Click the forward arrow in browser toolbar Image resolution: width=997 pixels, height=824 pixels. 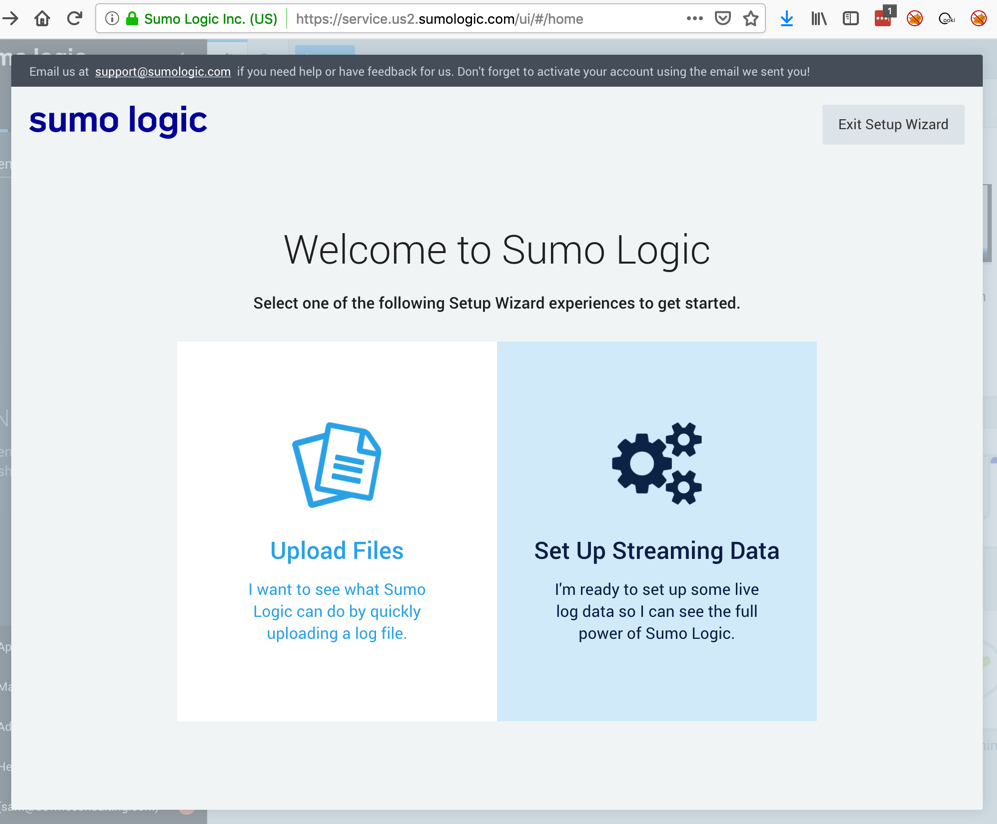(x=10, y=18)
